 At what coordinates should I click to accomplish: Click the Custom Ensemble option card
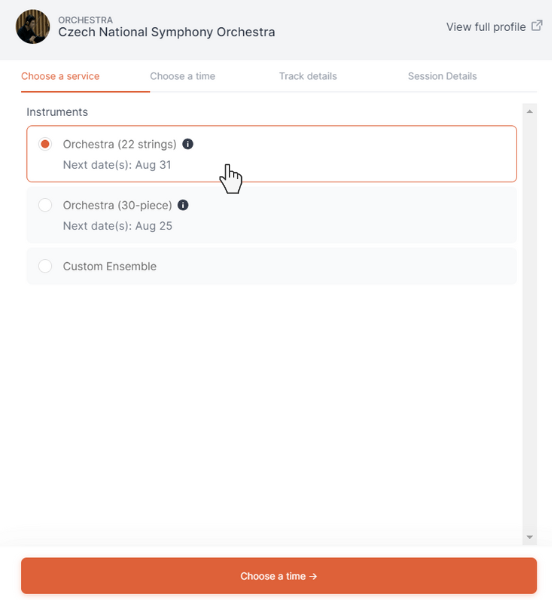pyautogui.click(x=271, y=266)
